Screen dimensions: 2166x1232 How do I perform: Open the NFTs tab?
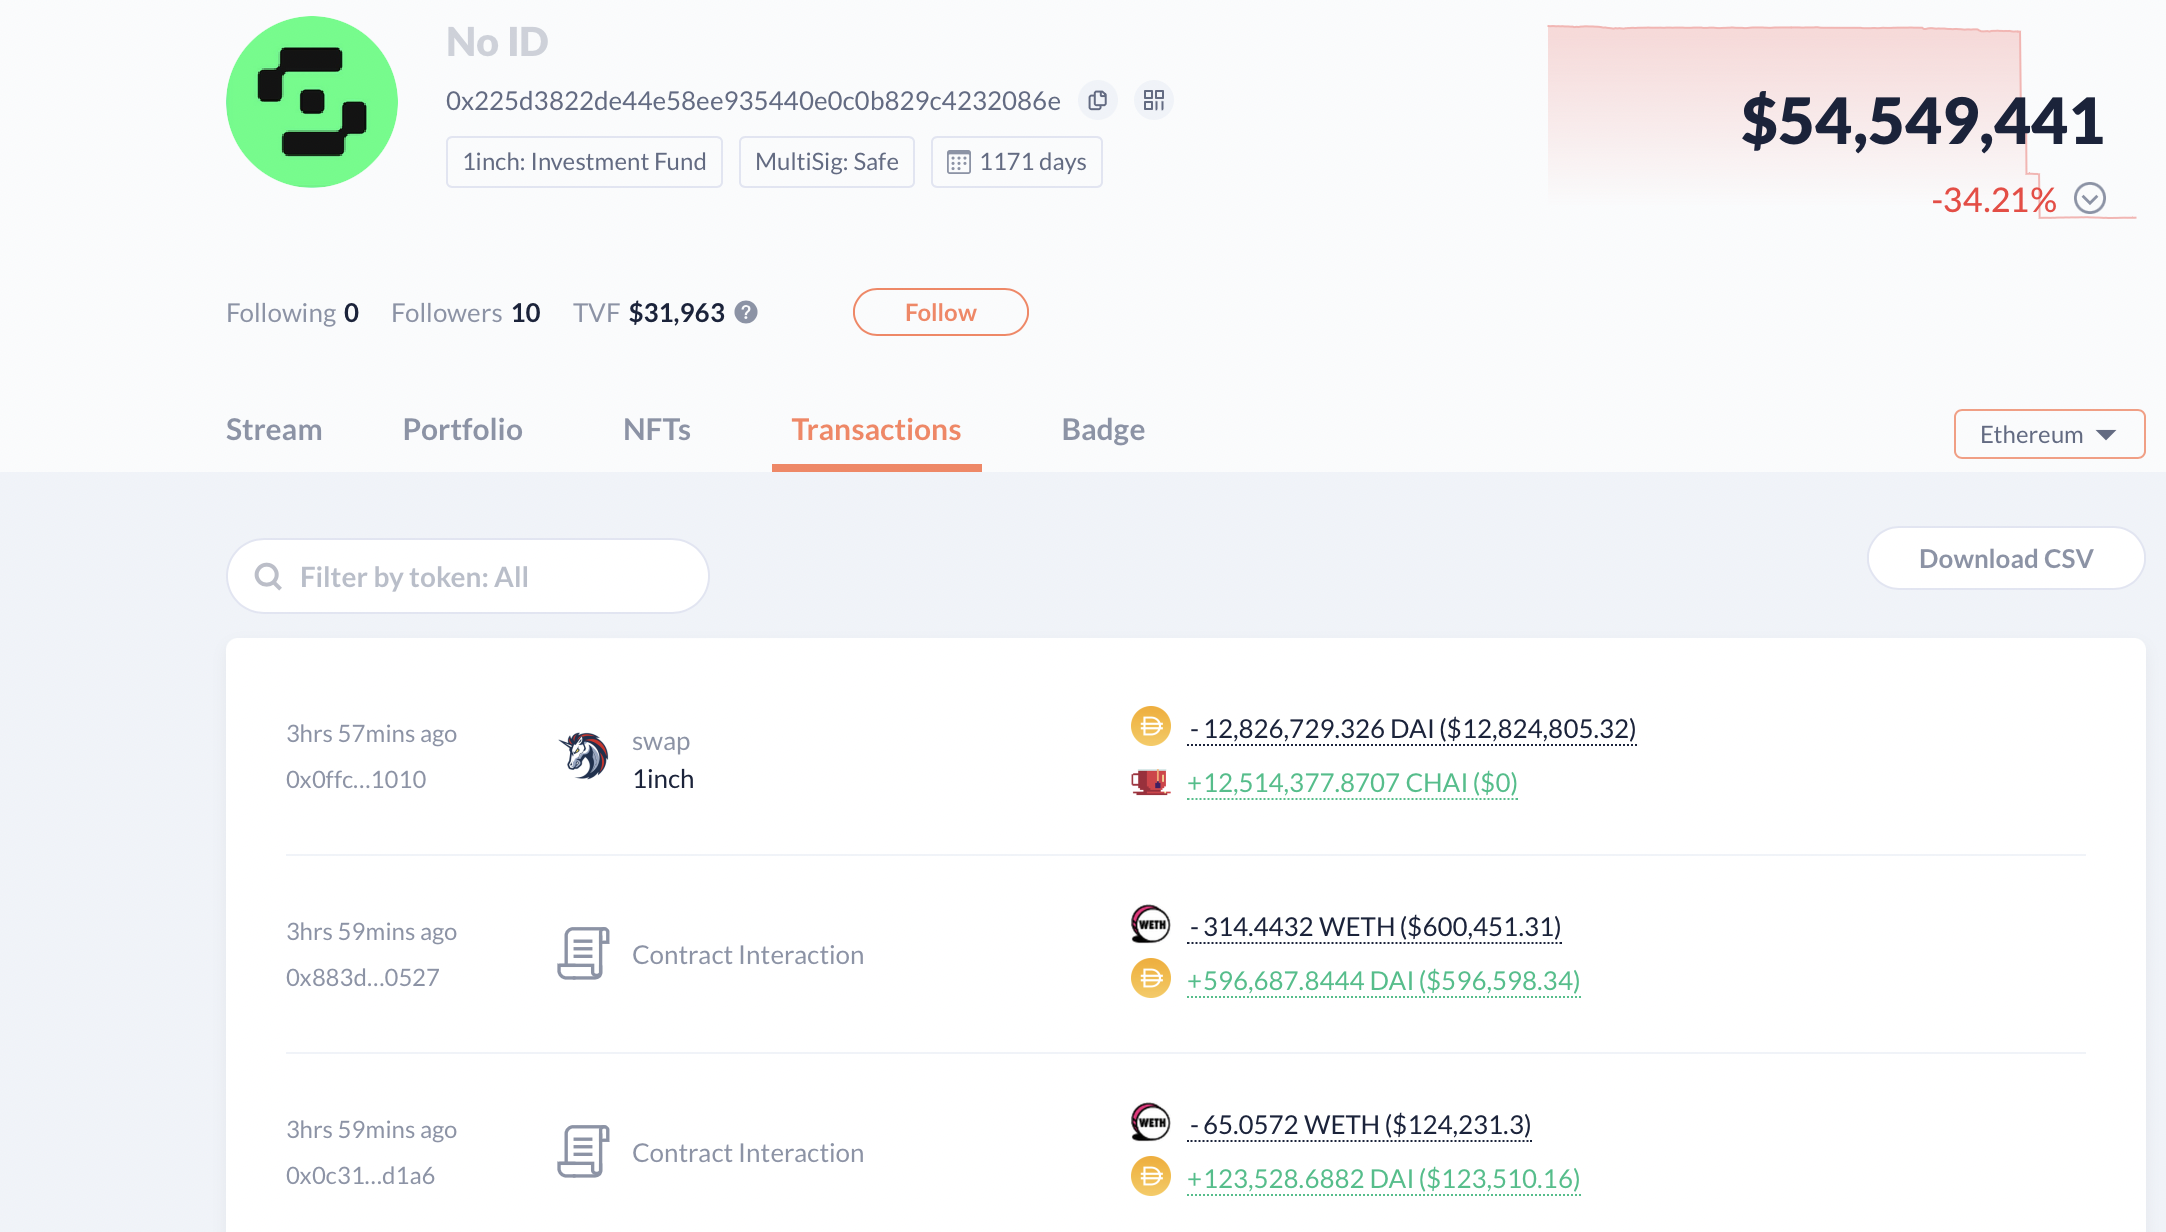[657, 430]
